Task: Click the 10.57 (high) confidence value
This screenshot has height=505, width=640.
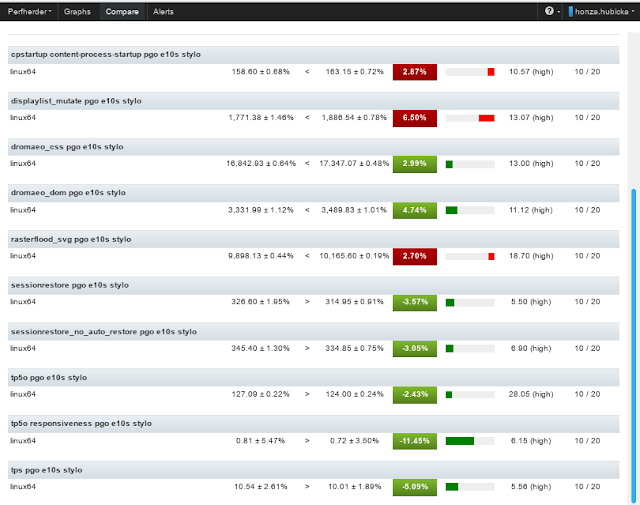Action: coord(531,72)
